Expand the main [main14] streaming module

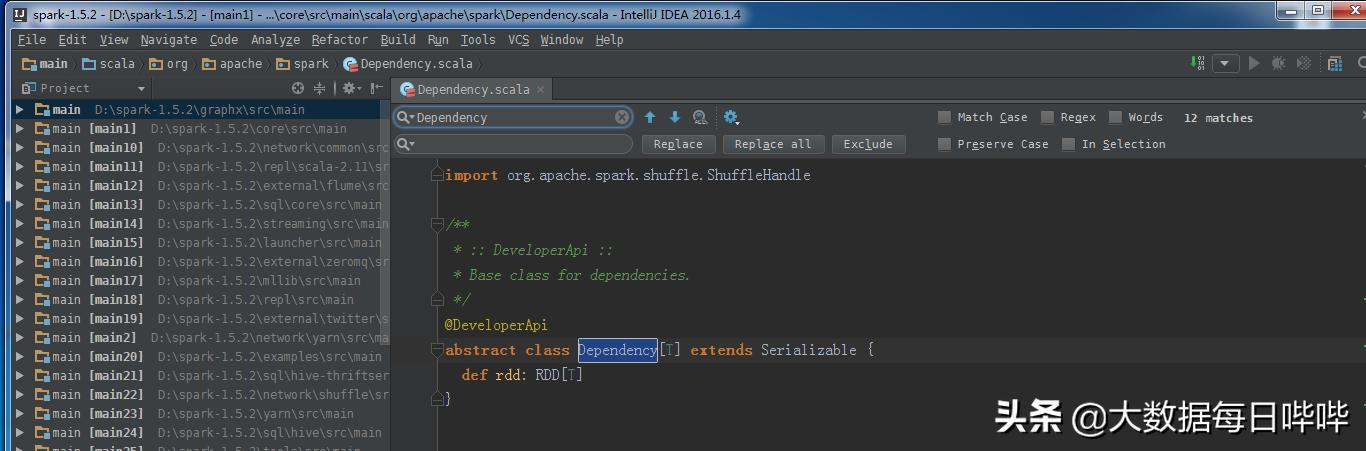coord(20,224)
